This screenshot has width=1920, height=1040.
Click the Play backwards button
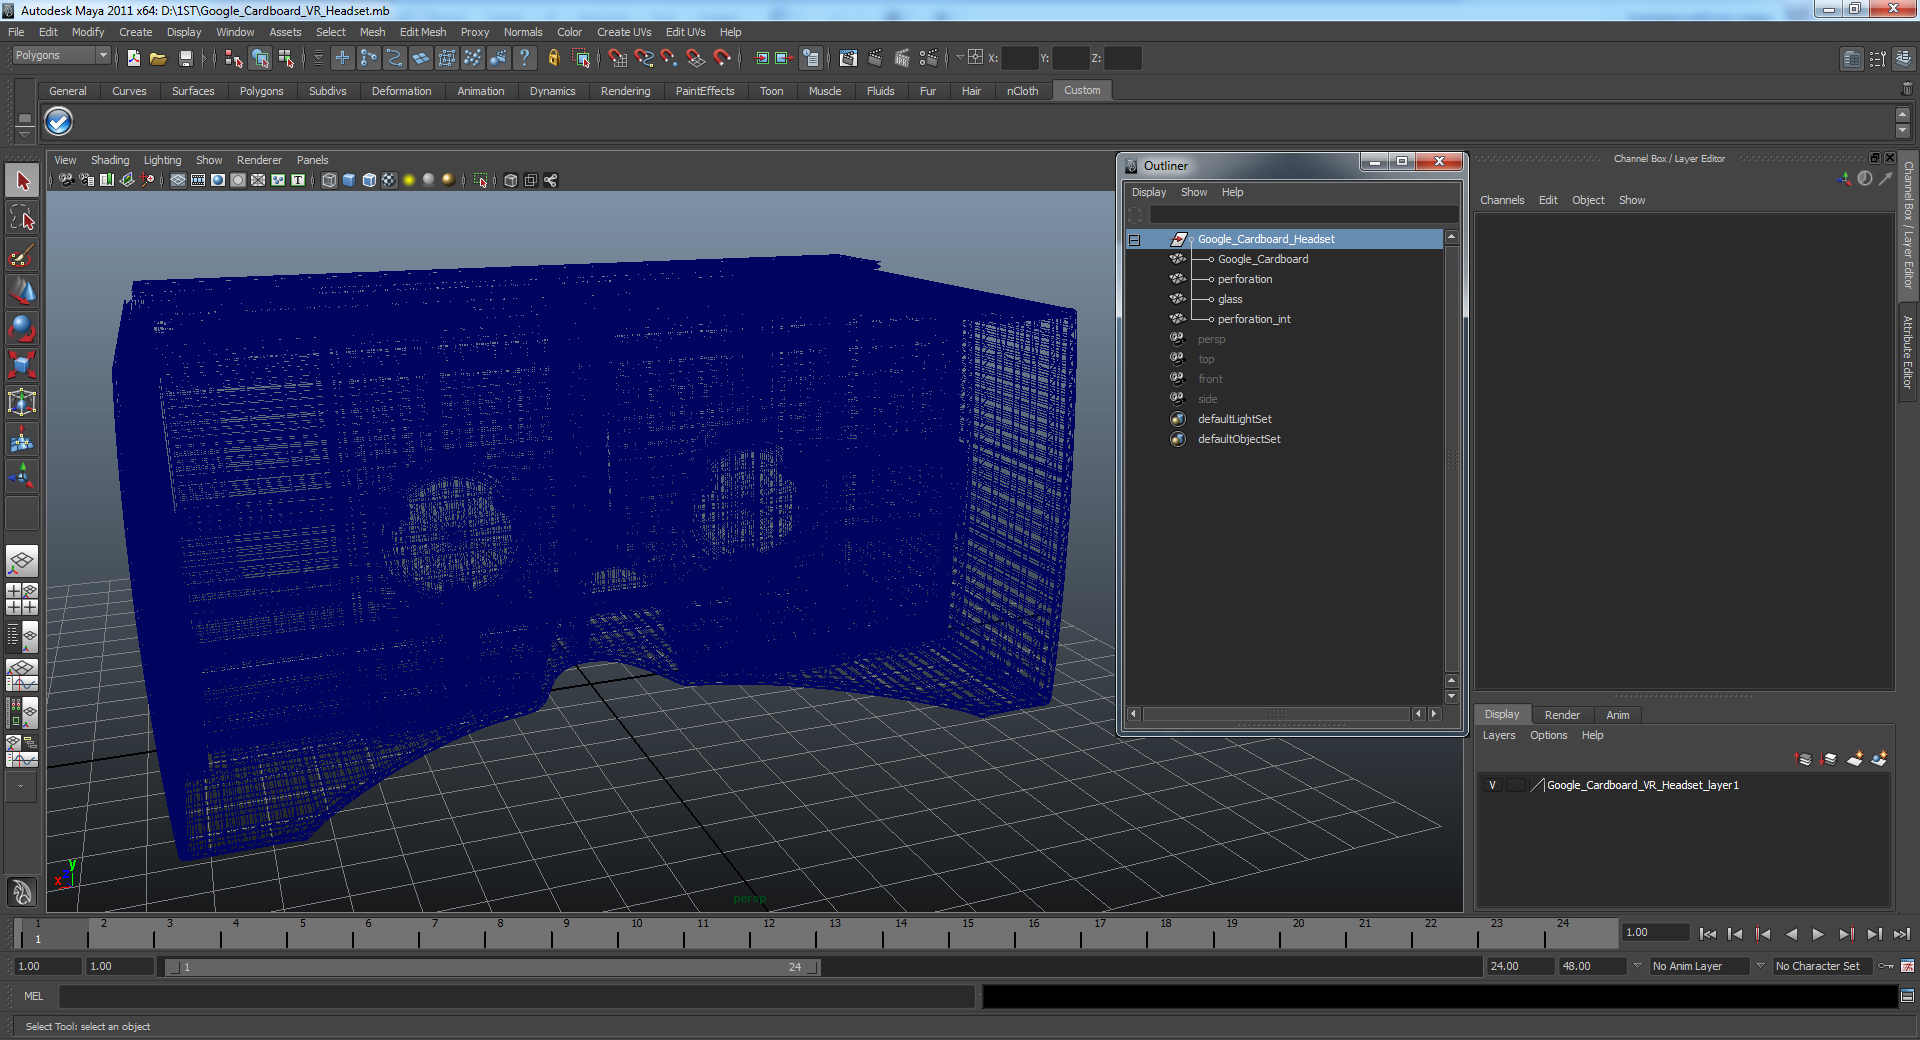tap(1790, 934)
